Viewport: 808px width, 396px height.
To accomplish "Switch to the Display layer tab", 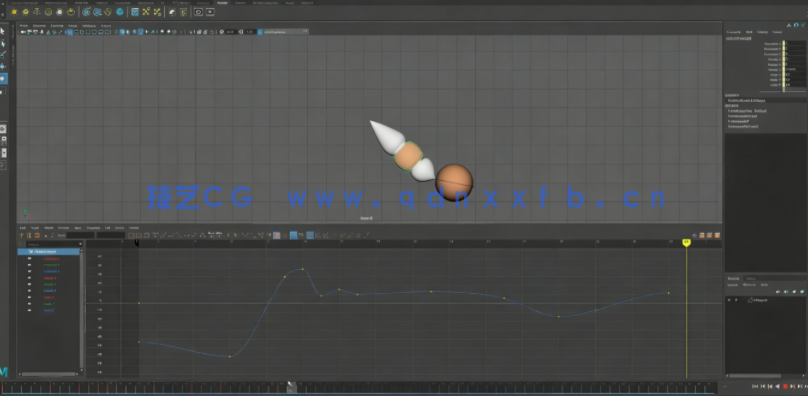I will [x=733, y=278].
